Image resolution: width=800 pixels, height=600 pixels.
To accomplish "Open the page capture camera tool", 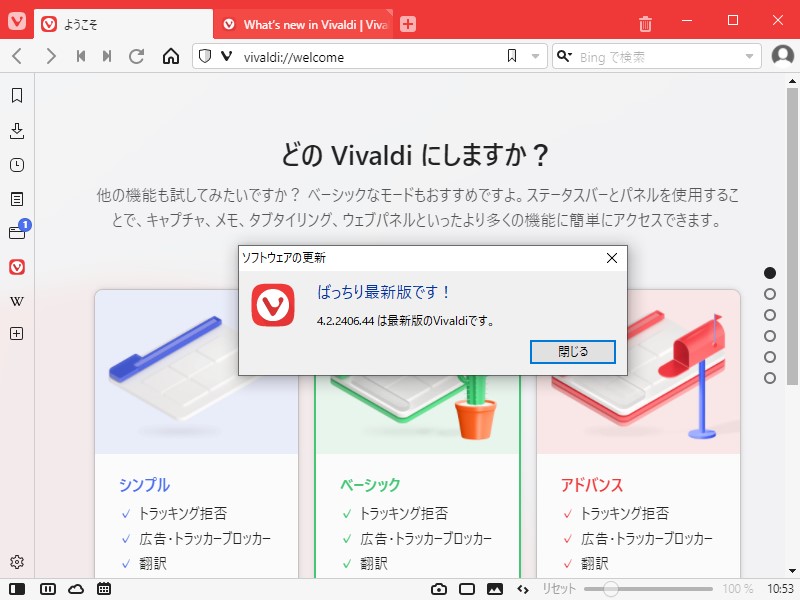I will [437, 589].
